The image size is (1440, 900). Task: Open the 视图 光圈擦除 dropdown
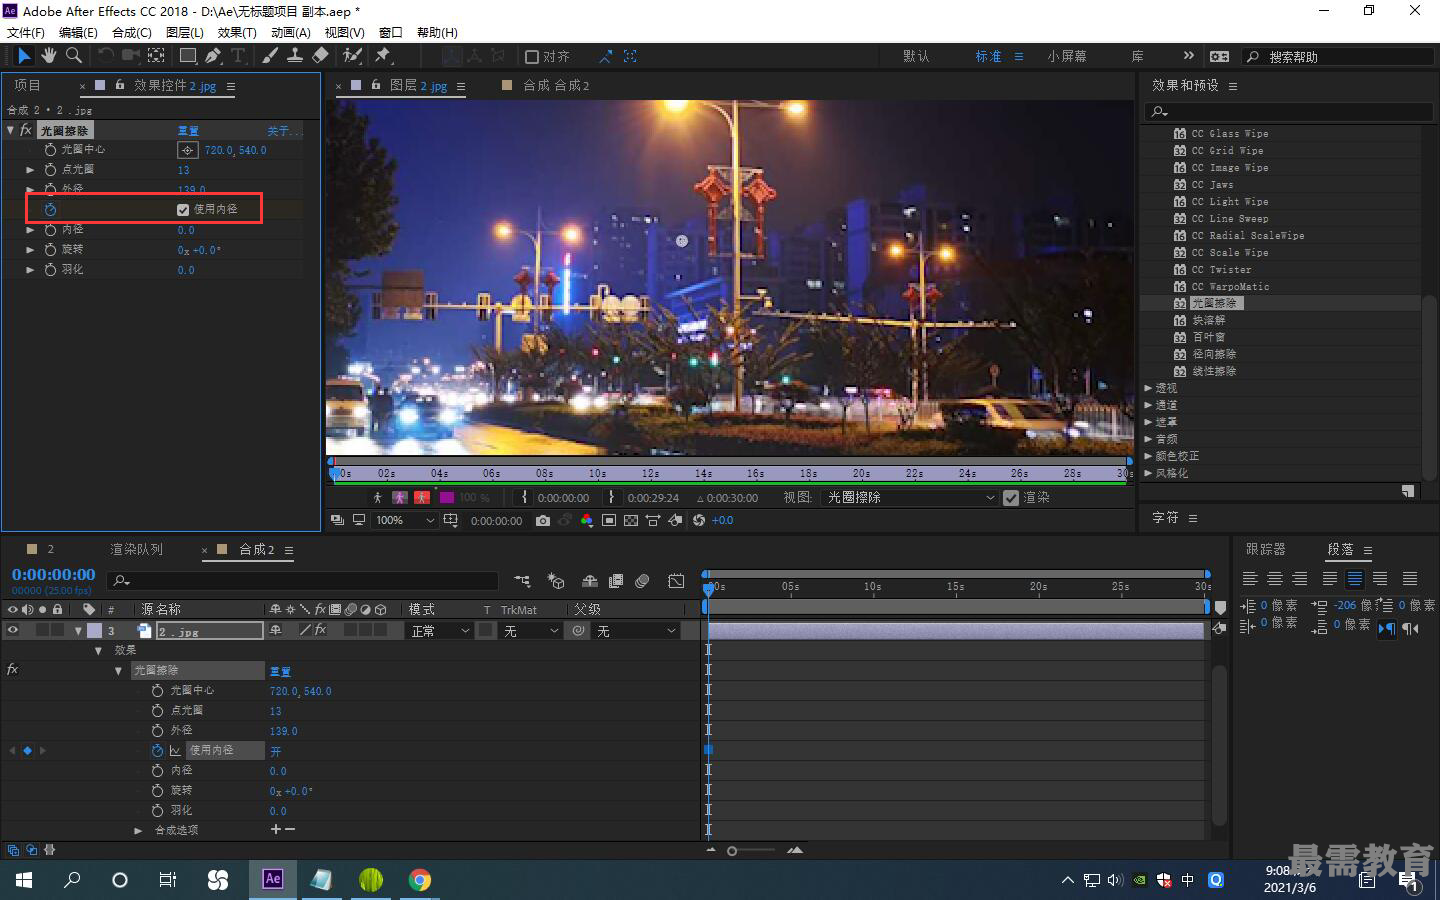909,497
